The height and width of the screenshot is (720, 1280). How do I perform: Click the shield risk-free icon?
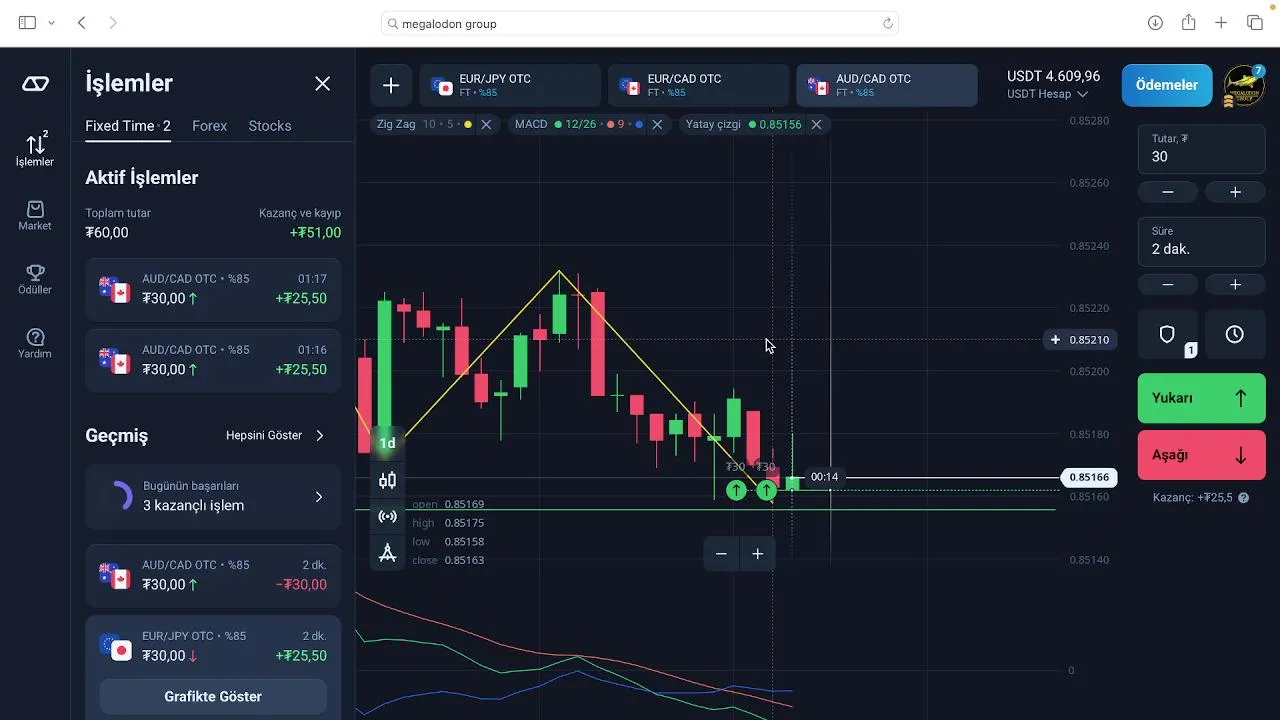coord(1167,335)
